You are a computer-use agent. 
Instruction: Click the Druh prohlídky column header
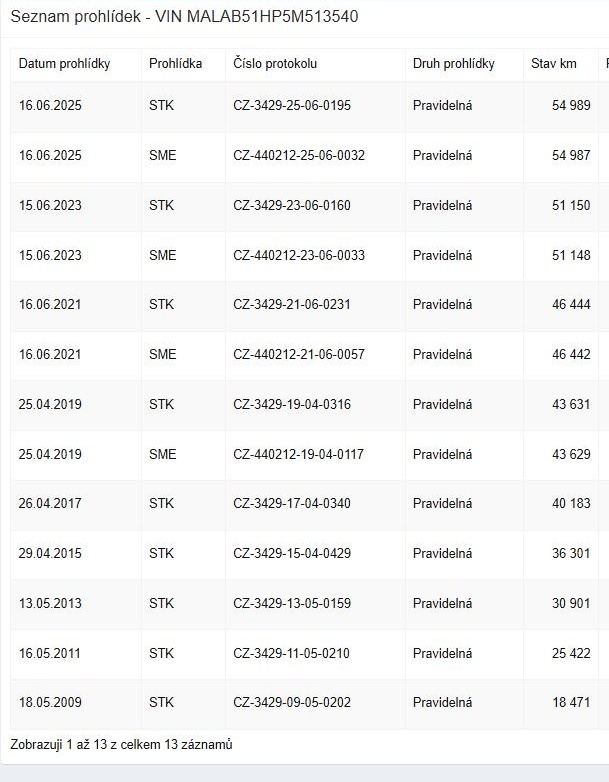click(x=453, y=64)
